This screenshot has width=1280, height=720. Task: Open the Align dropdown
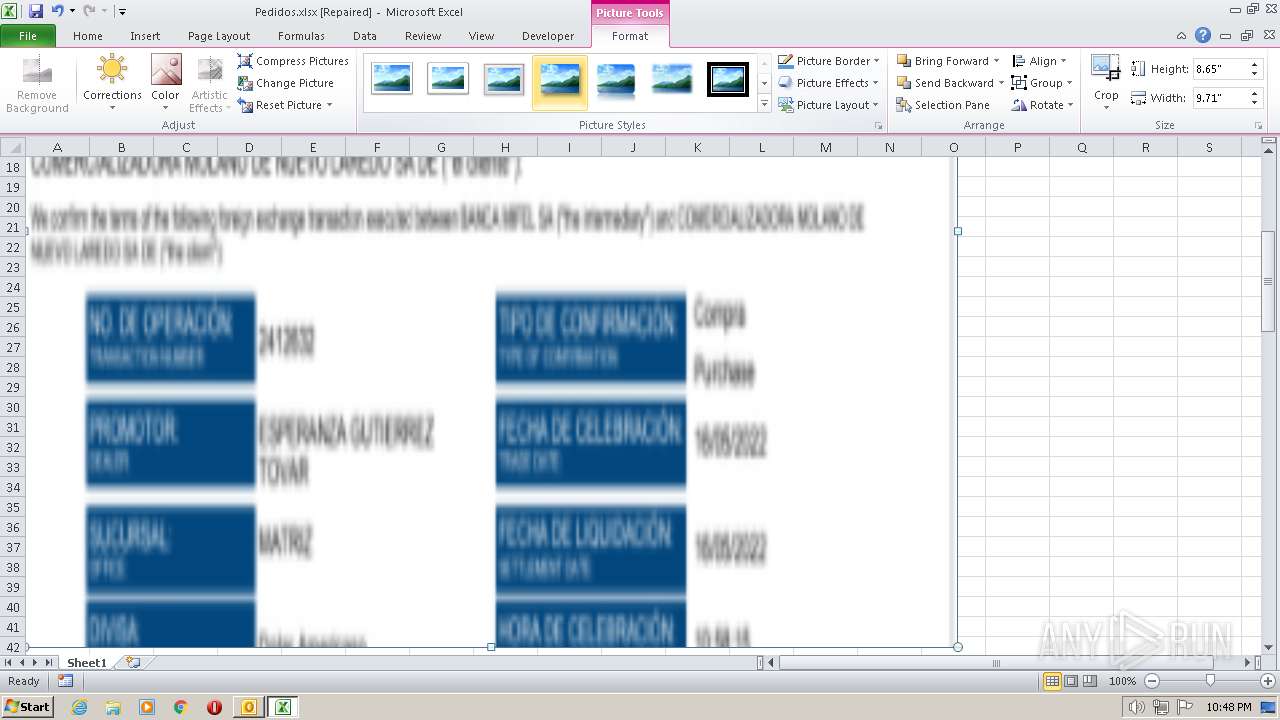(1040, 61)
